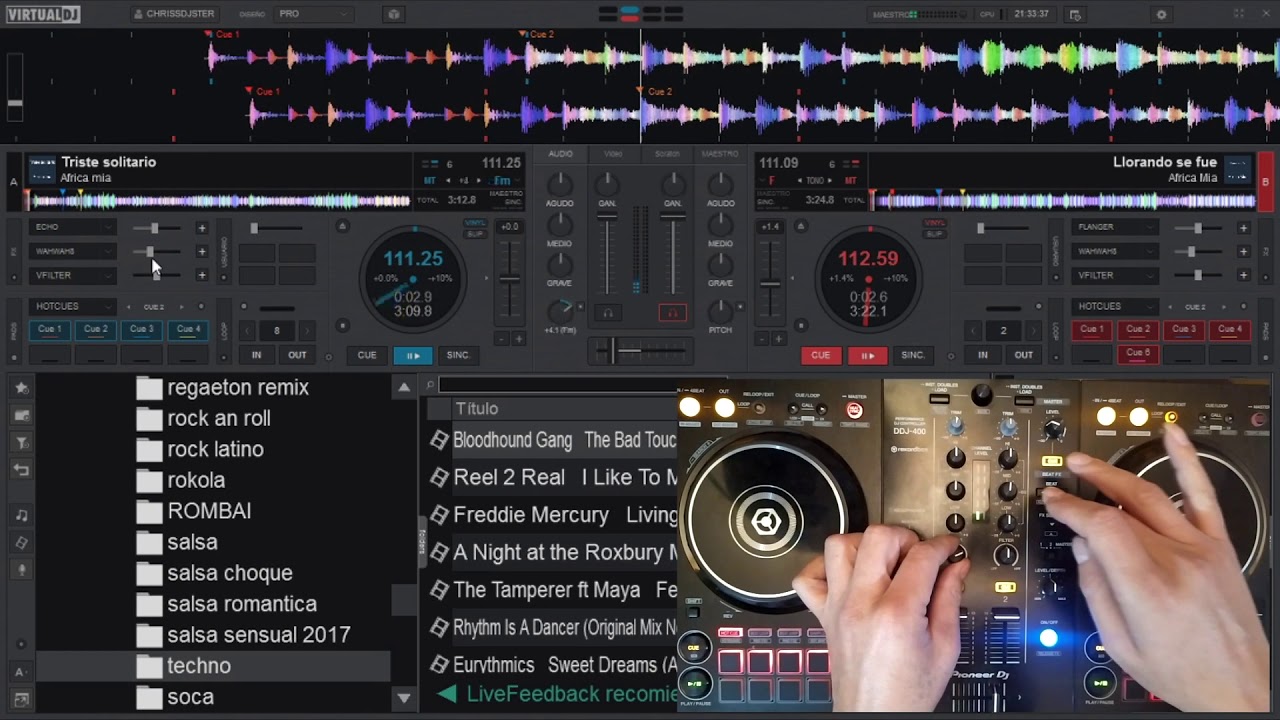Open the deck B HOTCUES pad mode dropdown

[1115, 306]
